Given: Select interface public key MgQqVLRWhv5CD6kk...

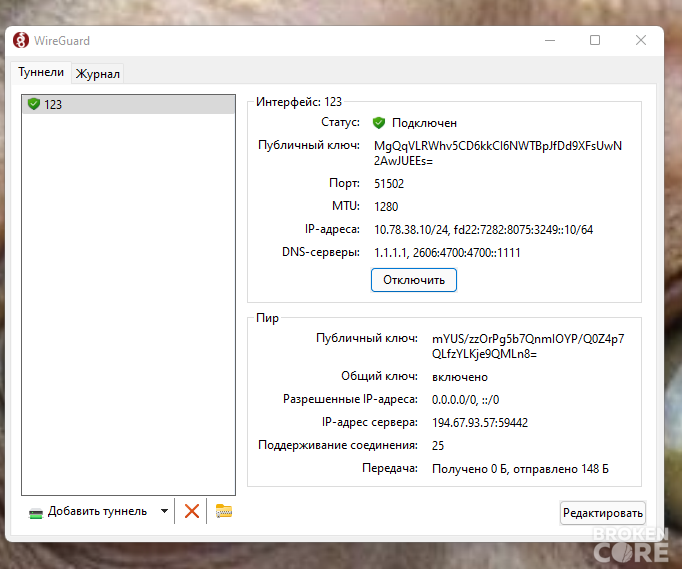Looking at the screenshot, I should [x=498, y=153].
